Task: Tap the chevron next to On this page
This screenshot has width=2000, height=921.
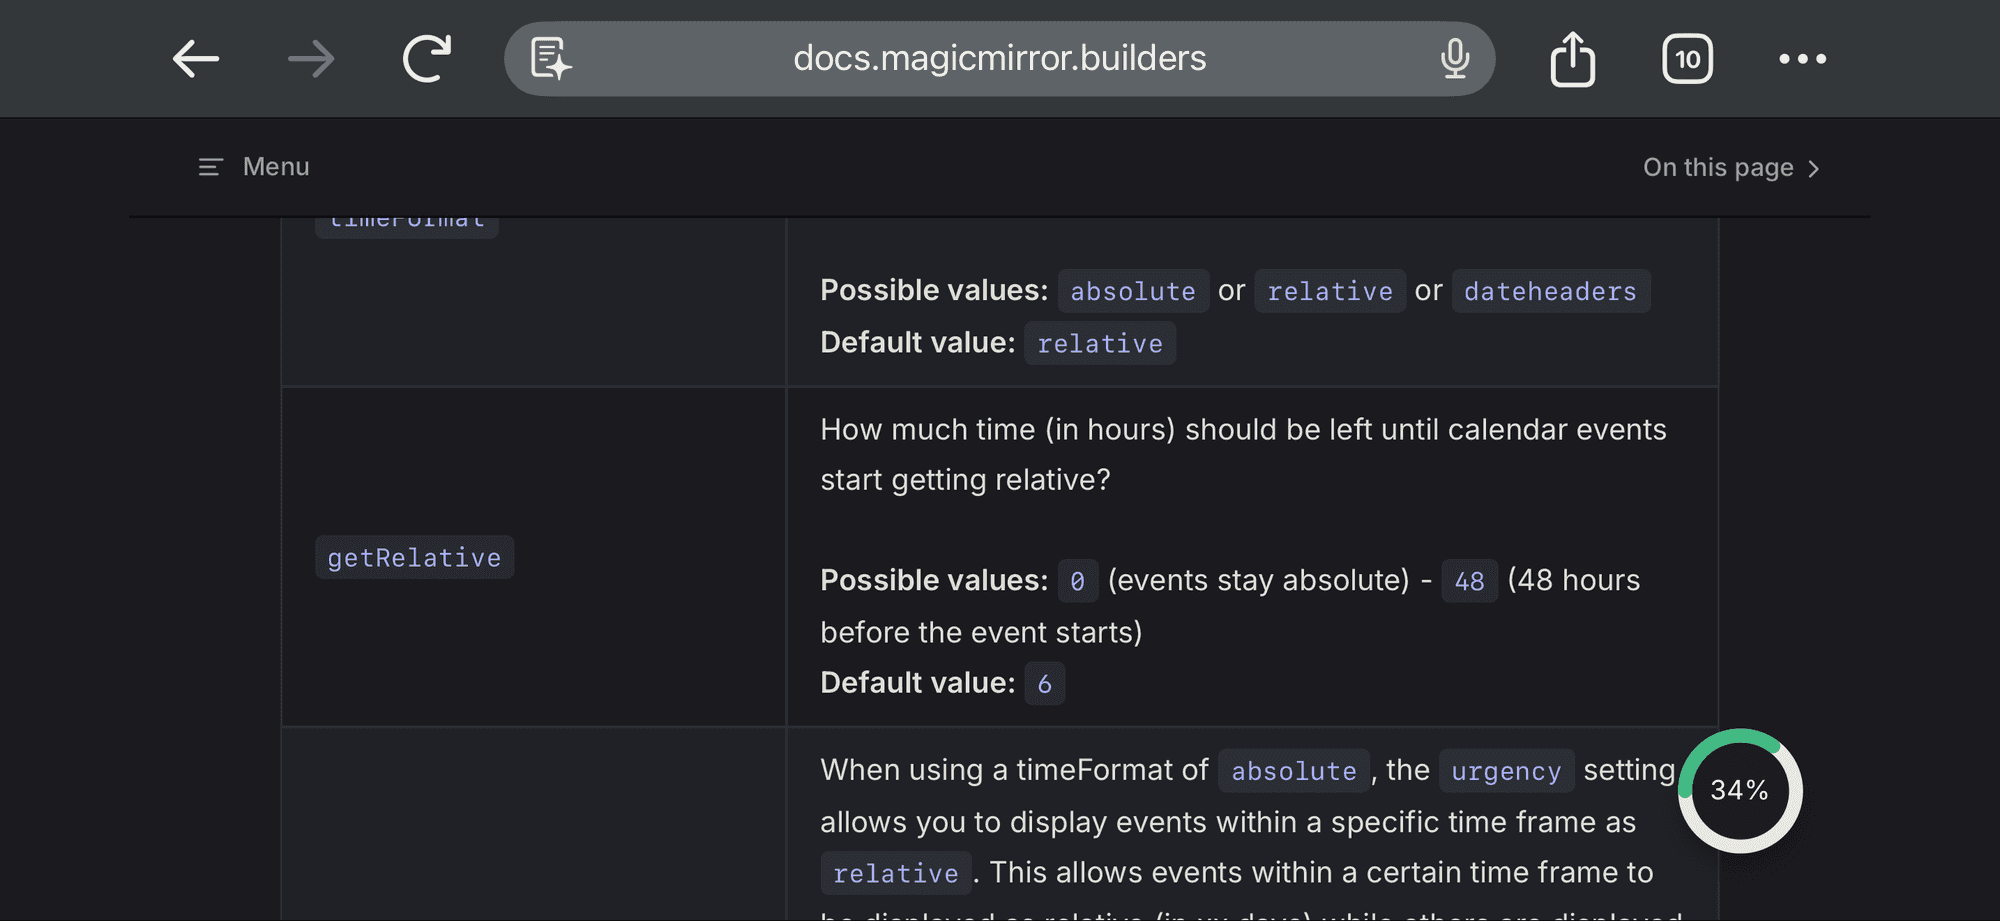Action: point(1814,169)
